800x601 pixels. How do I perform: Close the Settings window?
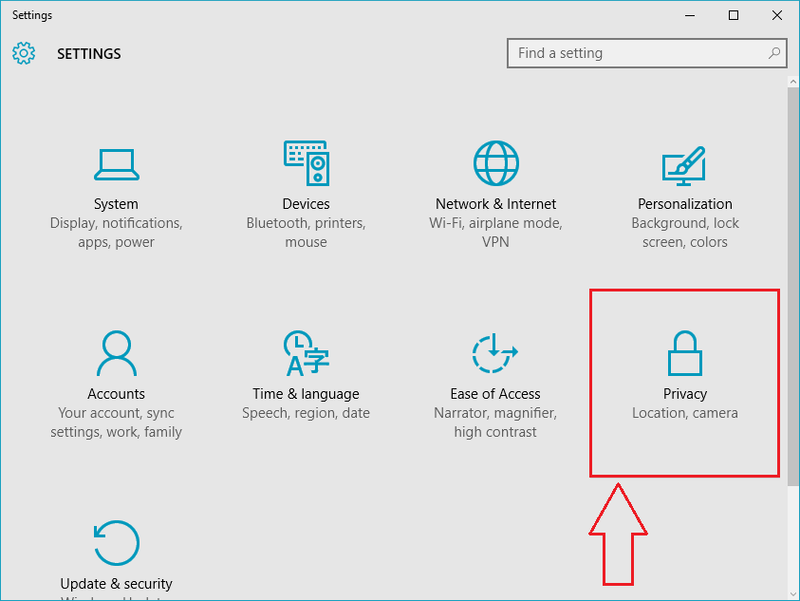click(777, 15)
